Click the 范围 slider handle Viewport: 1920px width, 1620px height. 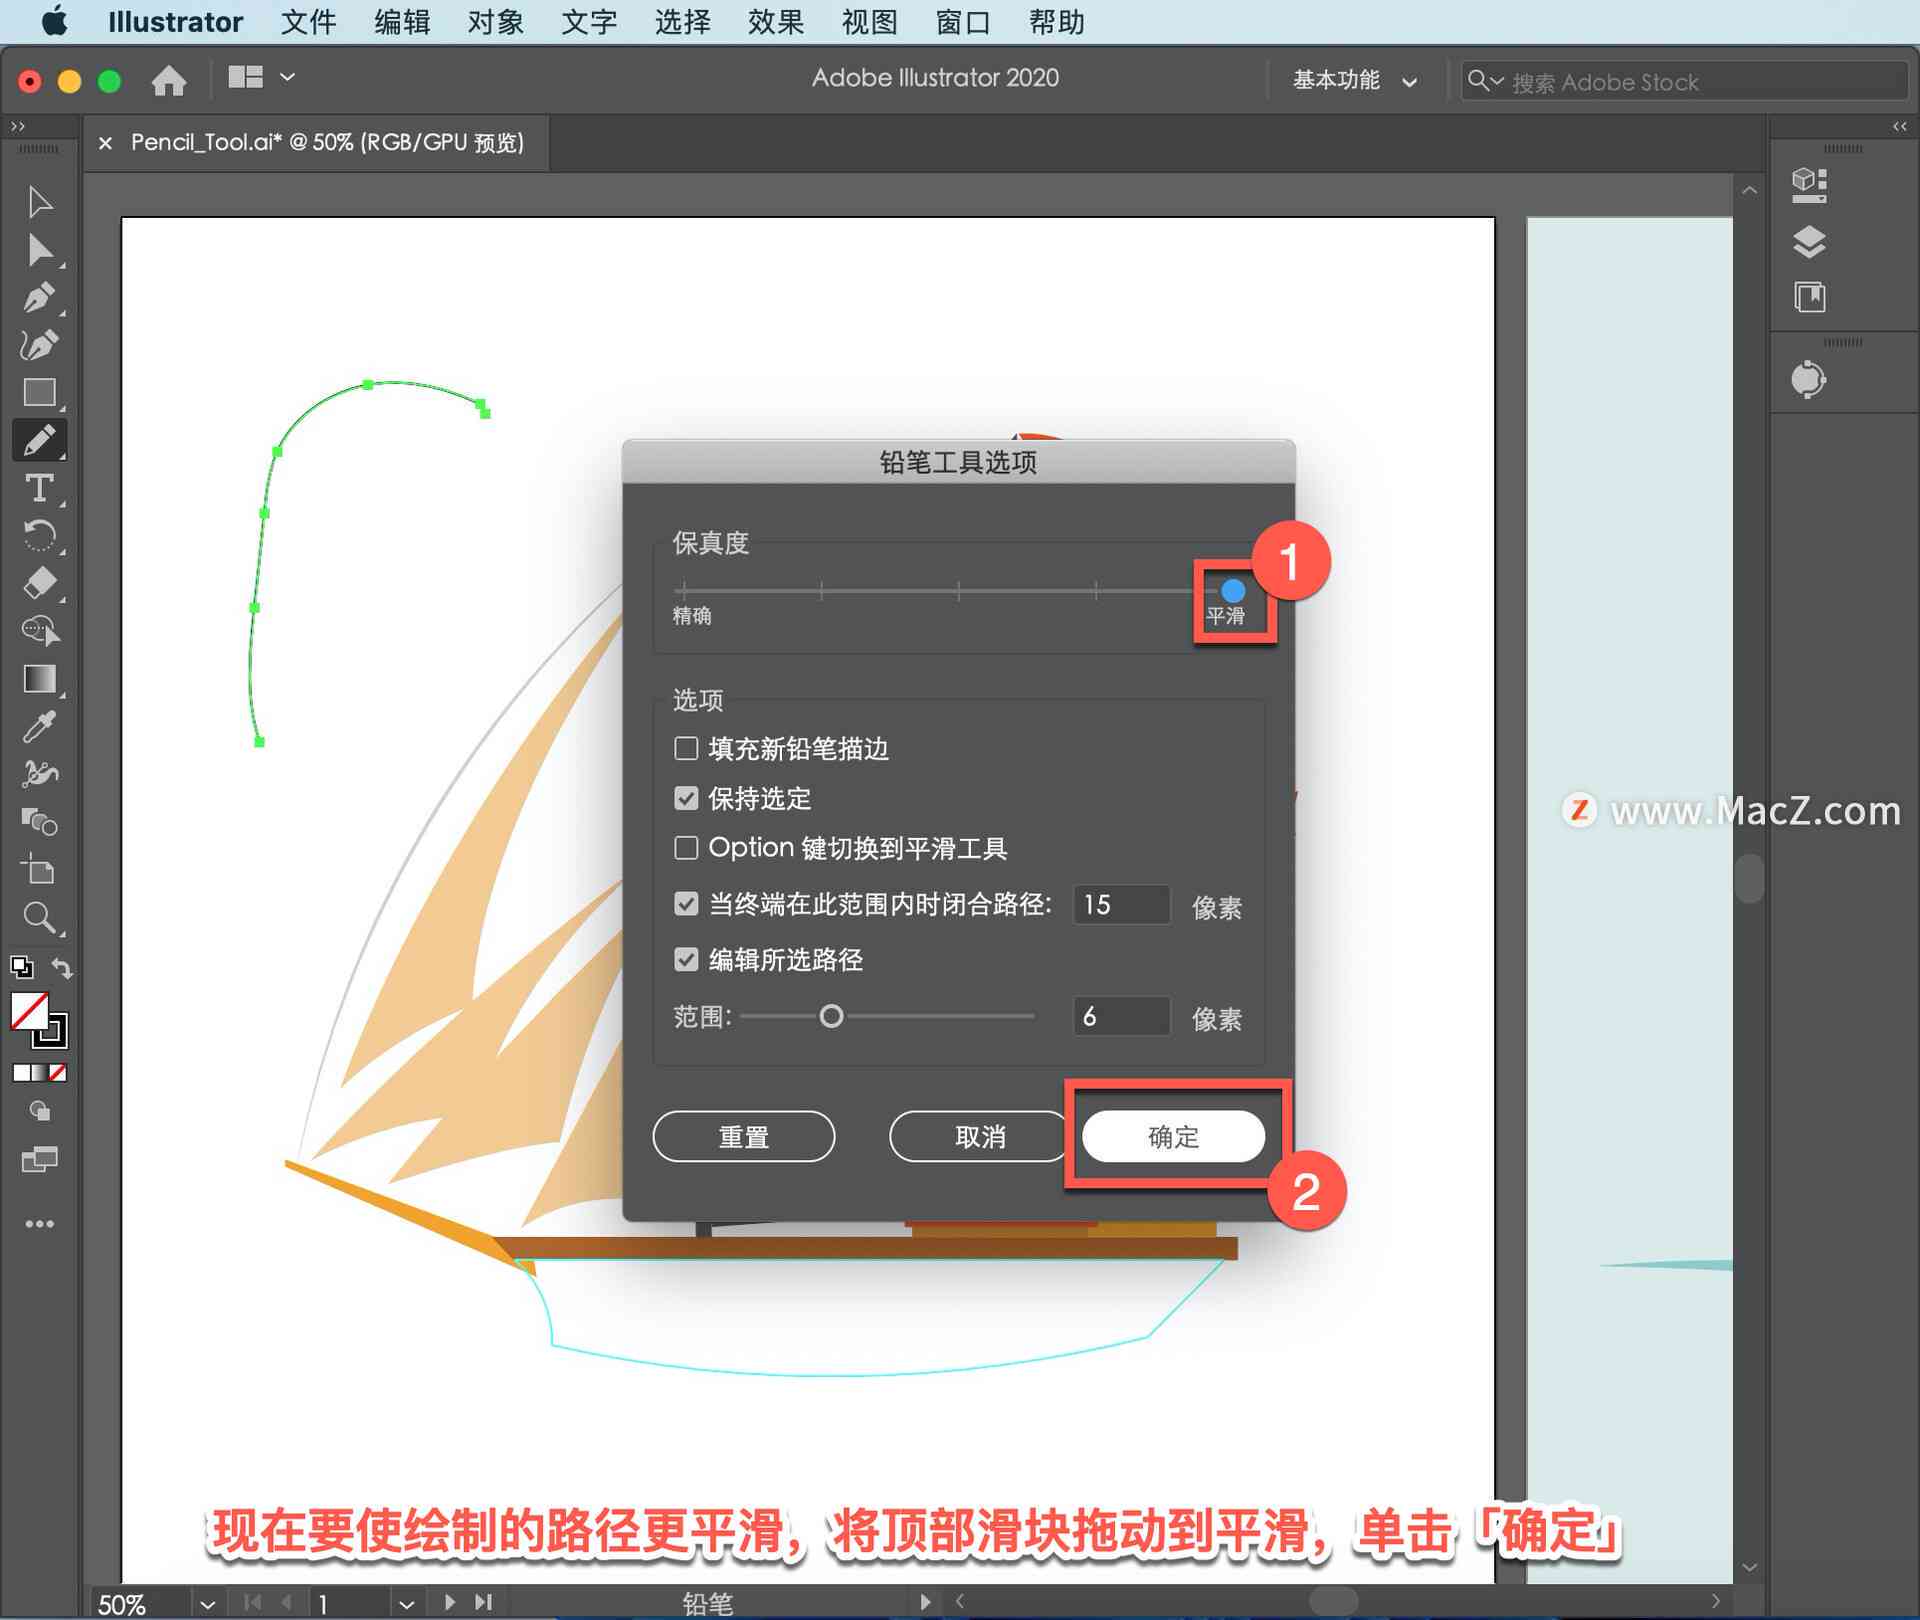tap(831, 1016)
